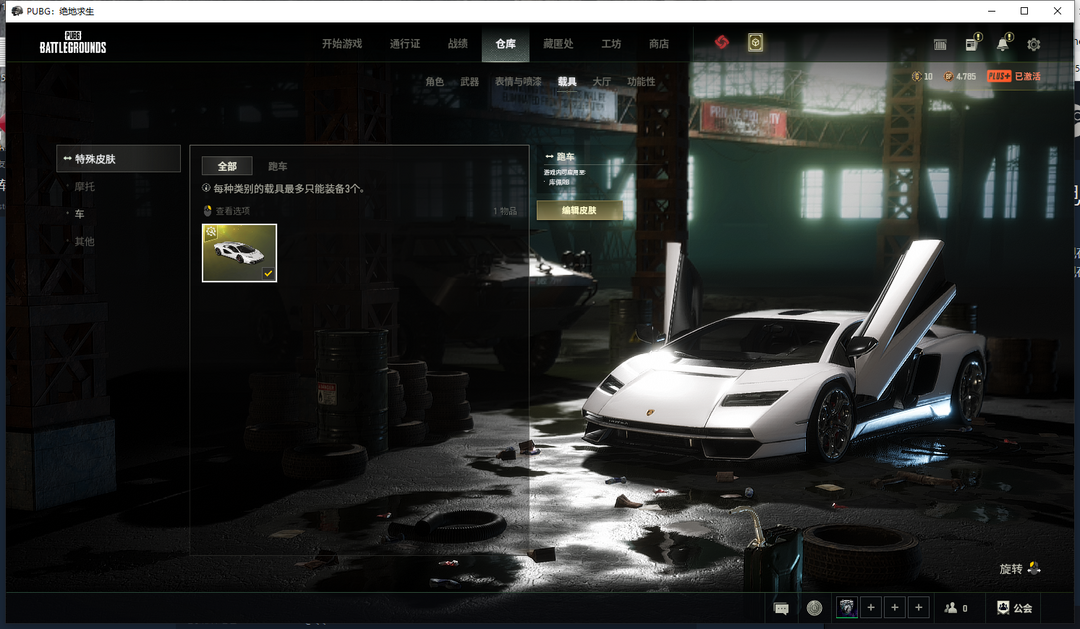Open the 武器 sub-tab
Viewport: 1080px width, 629px height.
[470, 81]
